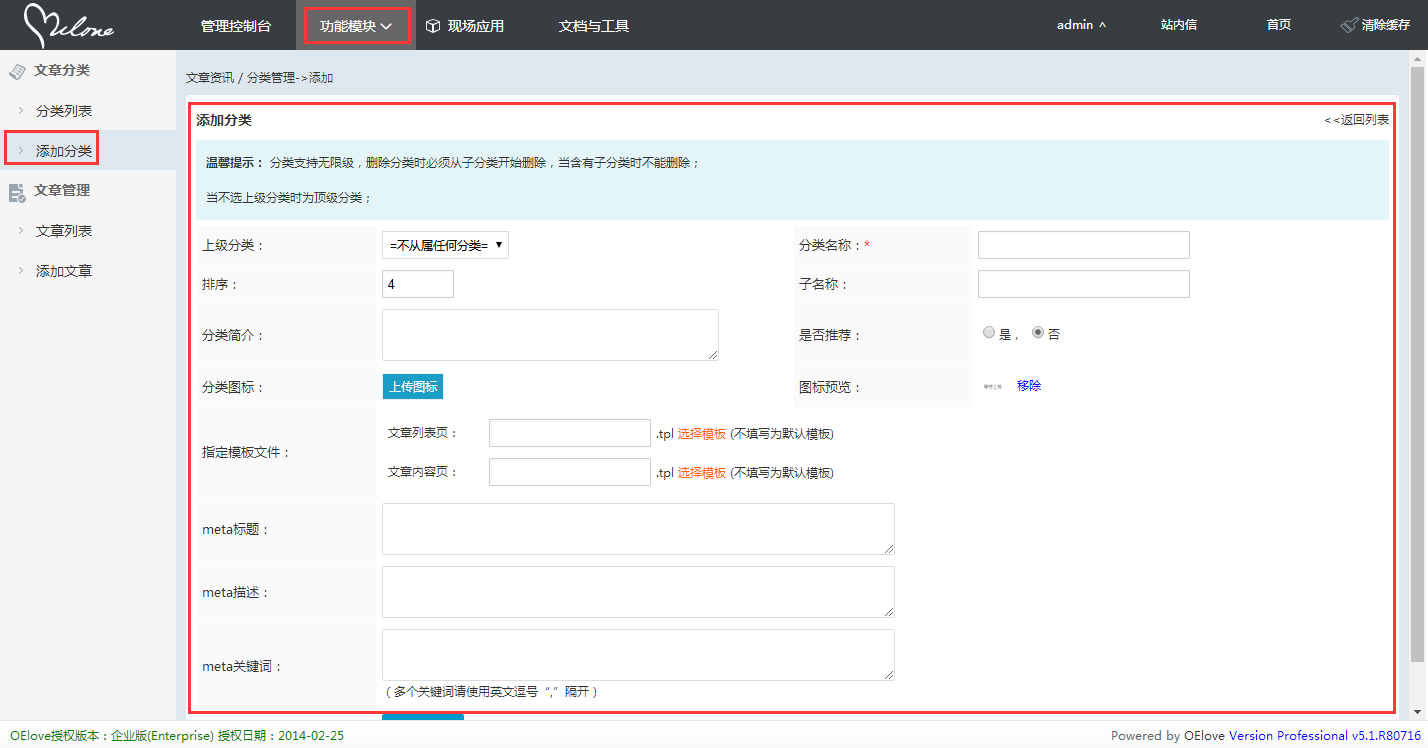
Task: Click the meta关键词 textarea
Action: pos(638,655)
